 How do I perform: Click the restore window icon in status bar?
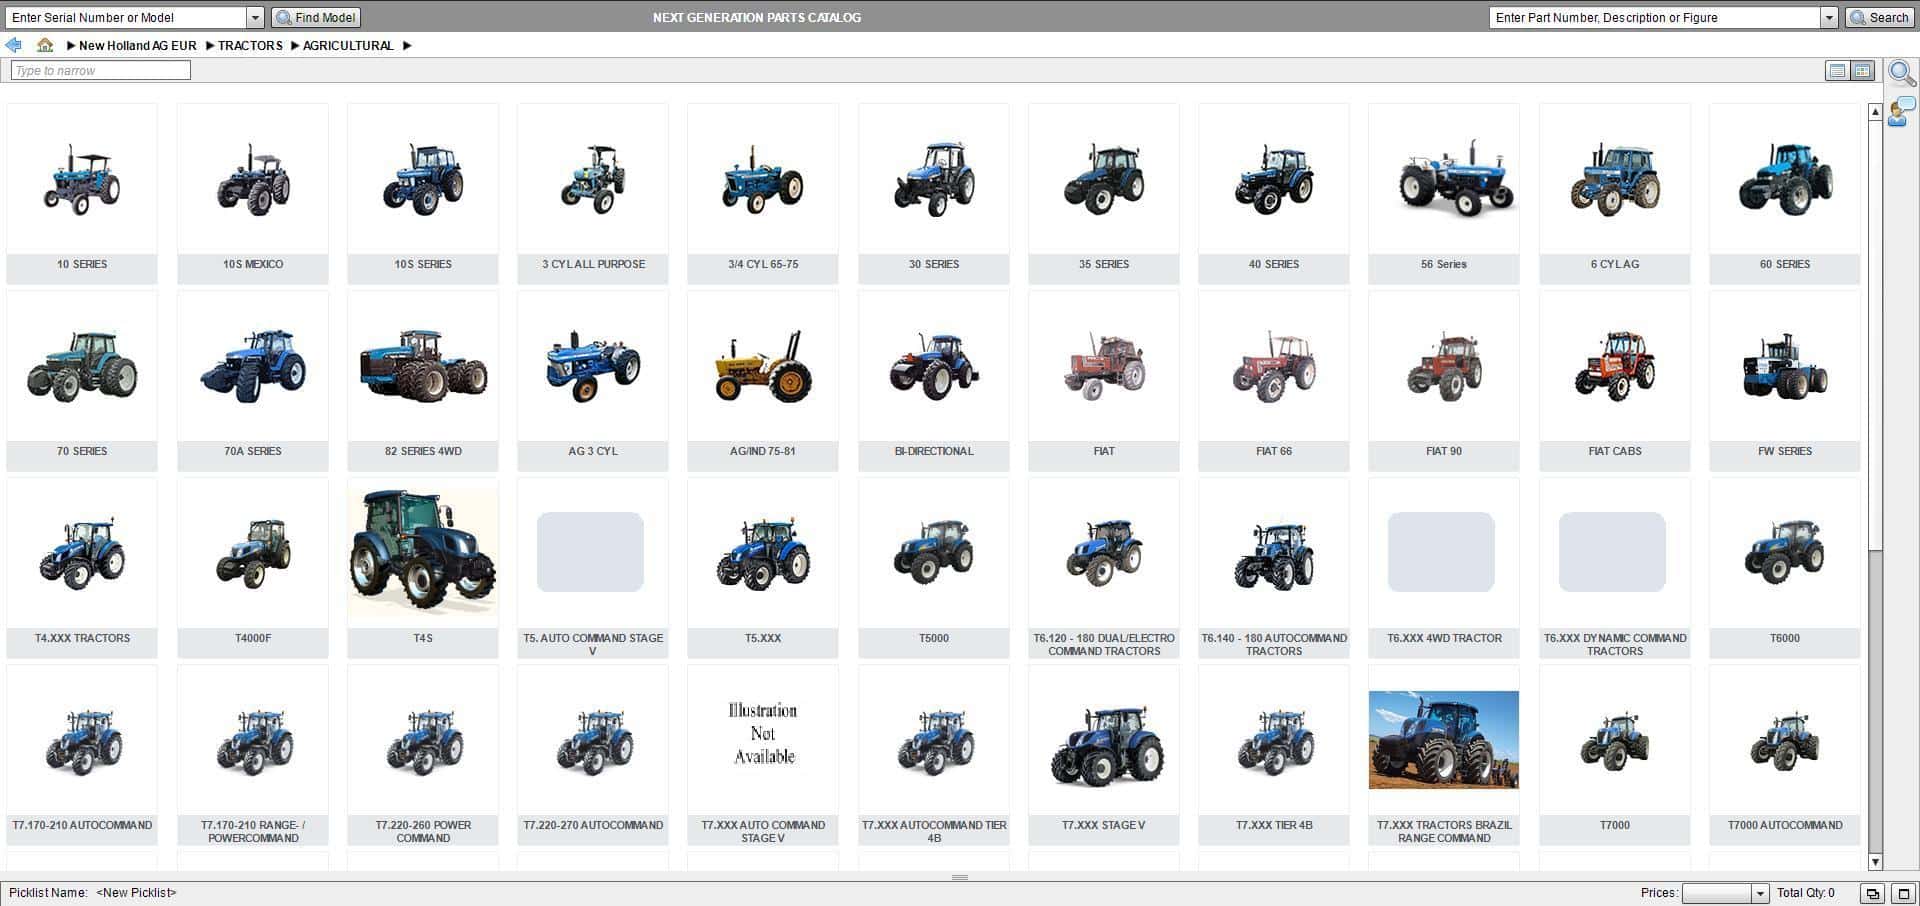[1872, 893]
